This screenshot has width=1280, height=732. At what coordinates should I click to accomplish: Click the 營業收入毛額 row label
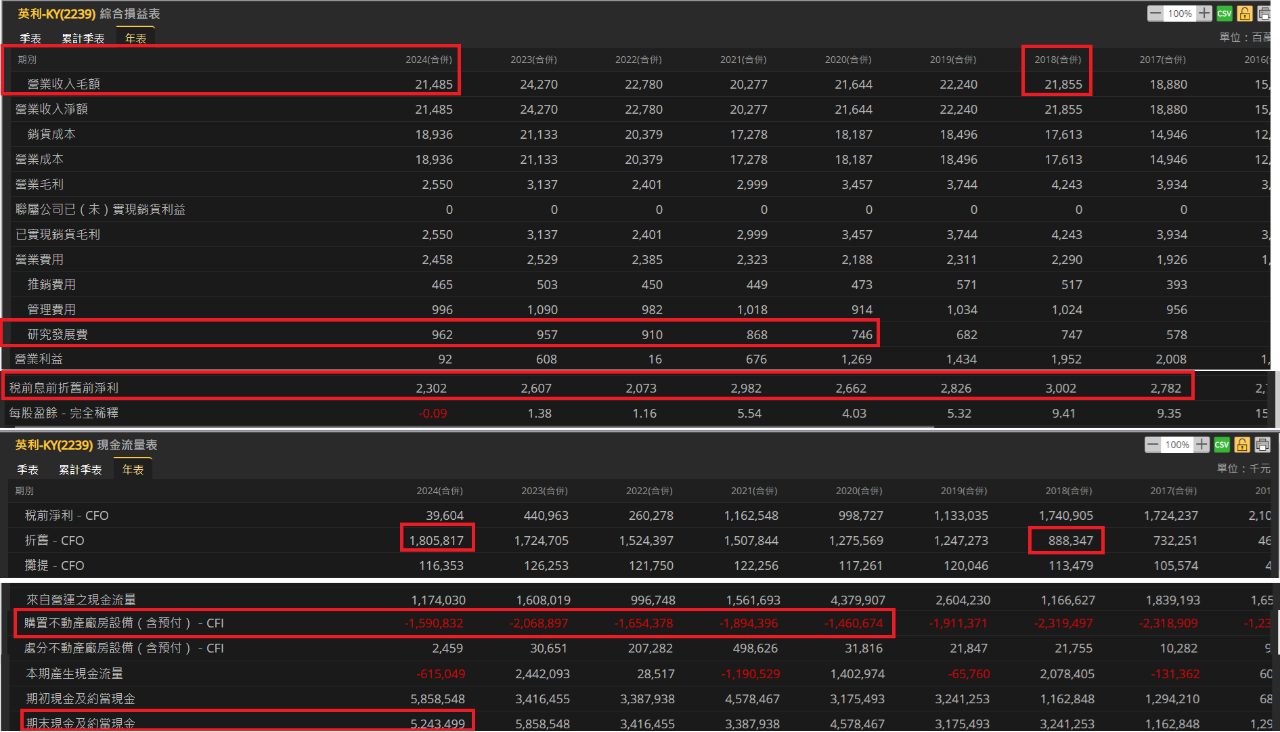point(64,84)
